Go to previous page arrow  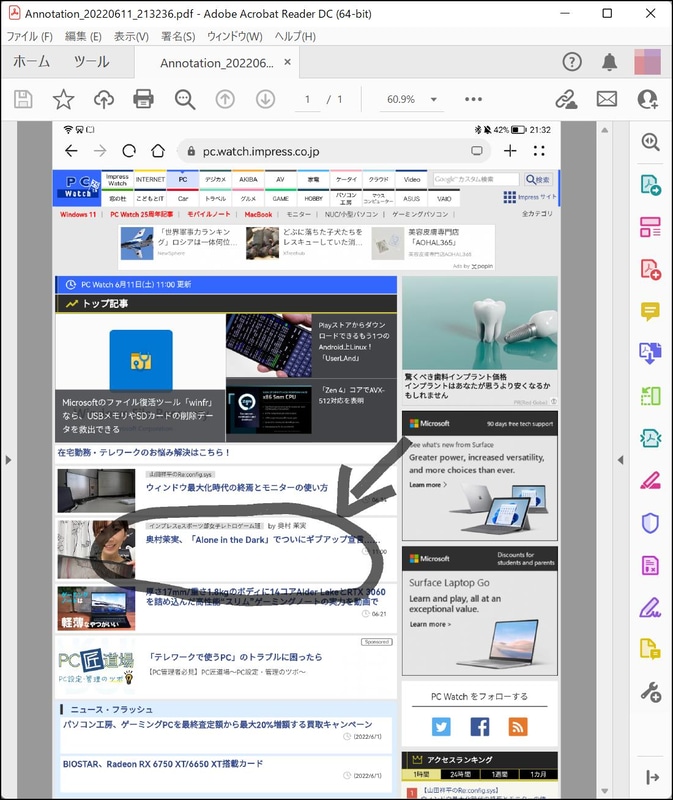point(225,99)
